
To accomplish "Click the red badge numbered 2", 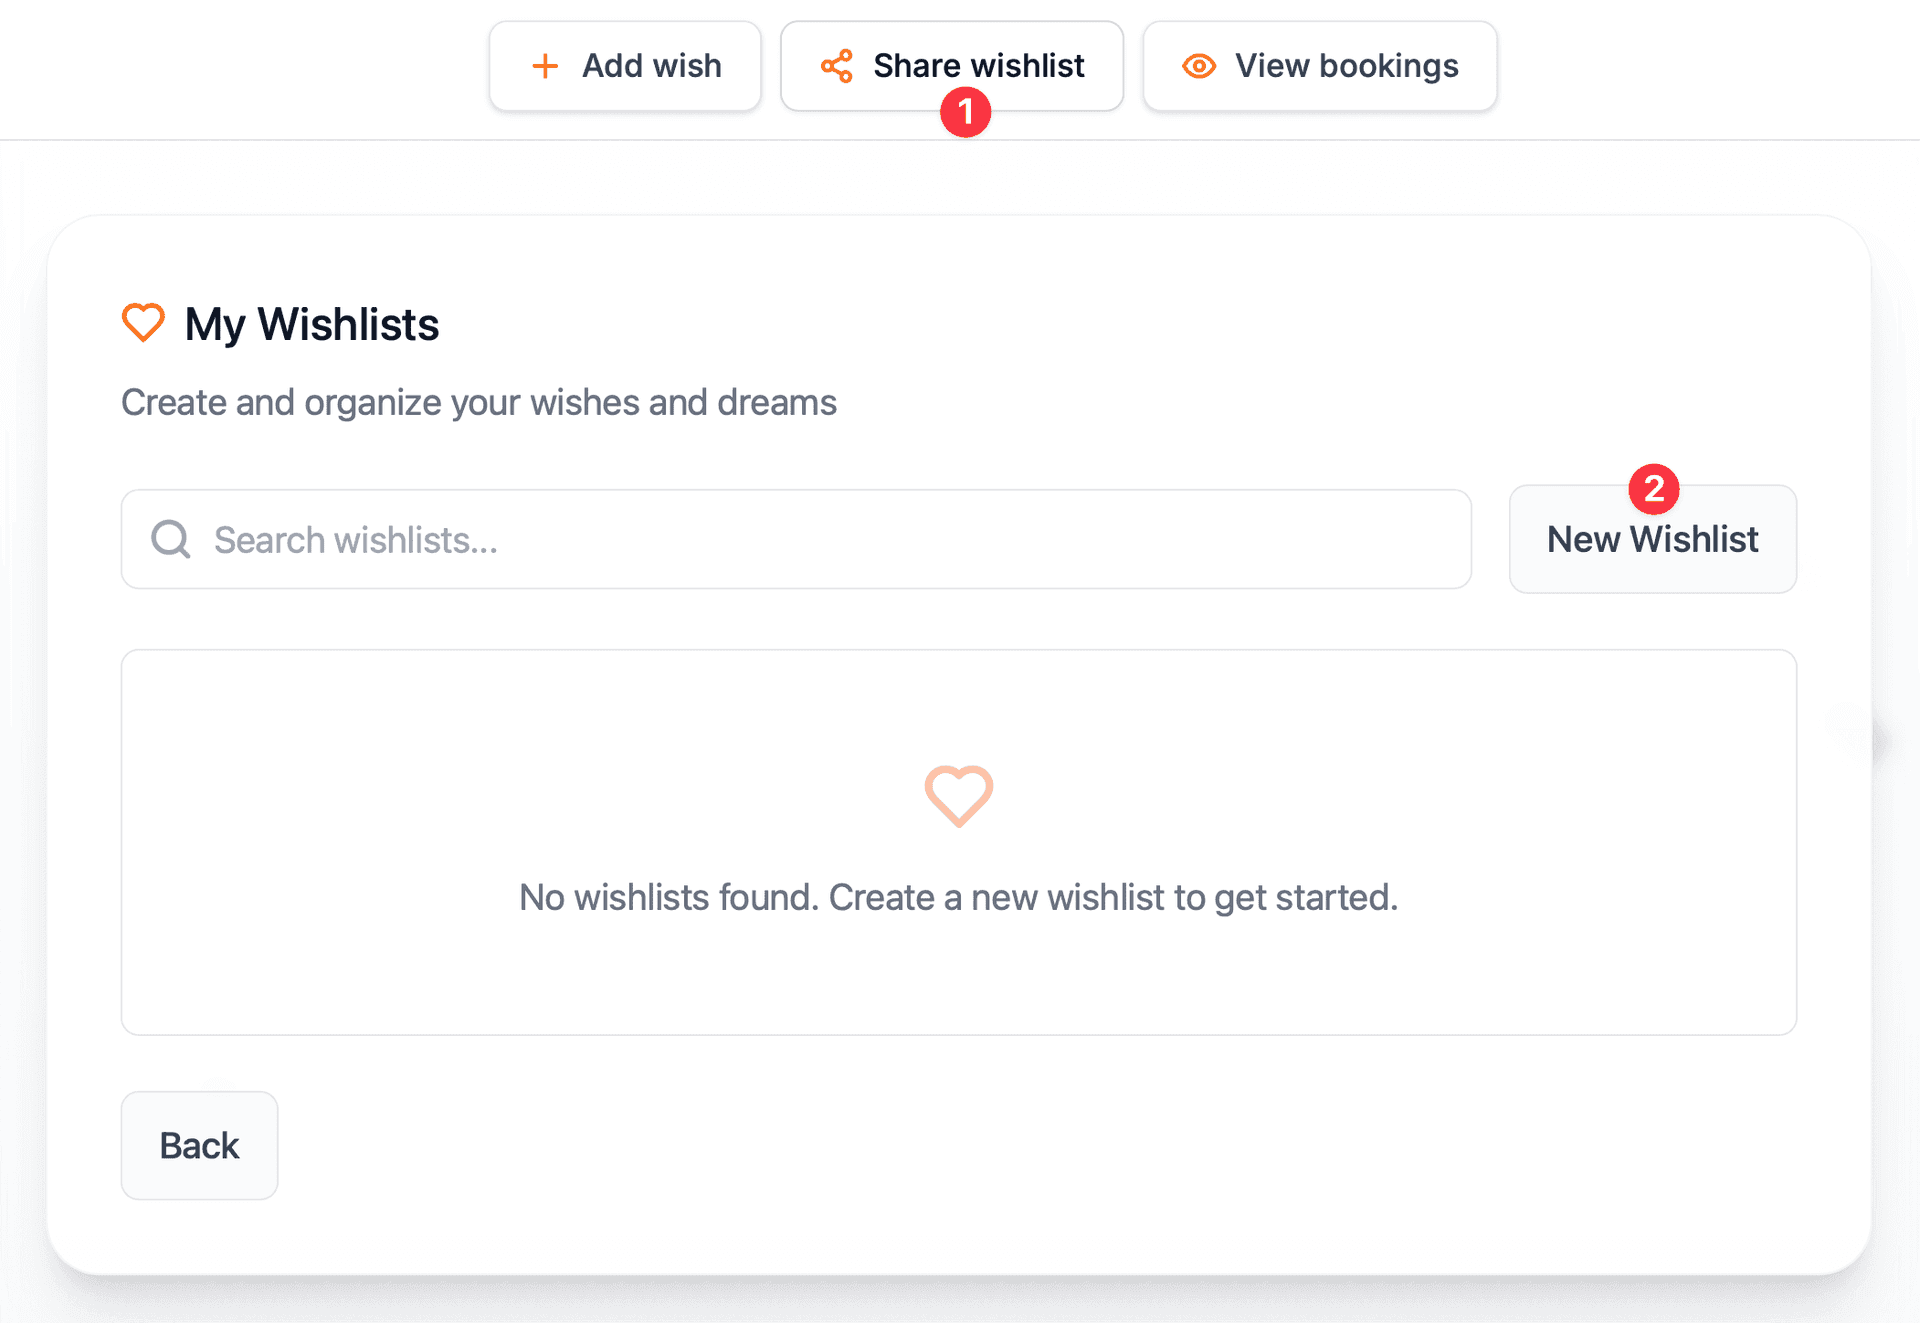I will pyautogui.click(x=1654, y=489).
